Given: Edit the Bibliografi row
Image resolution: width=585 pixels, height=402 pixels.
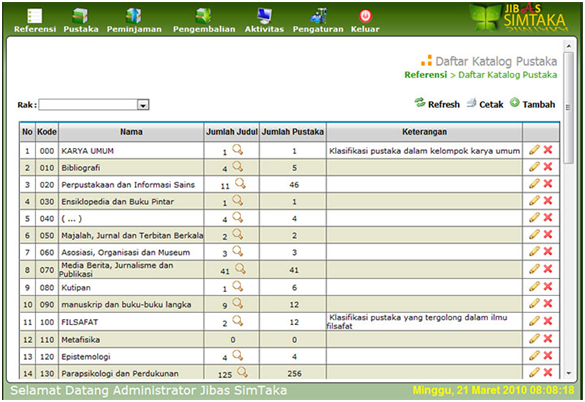Looking at the screenshot, I should [534, 167].
